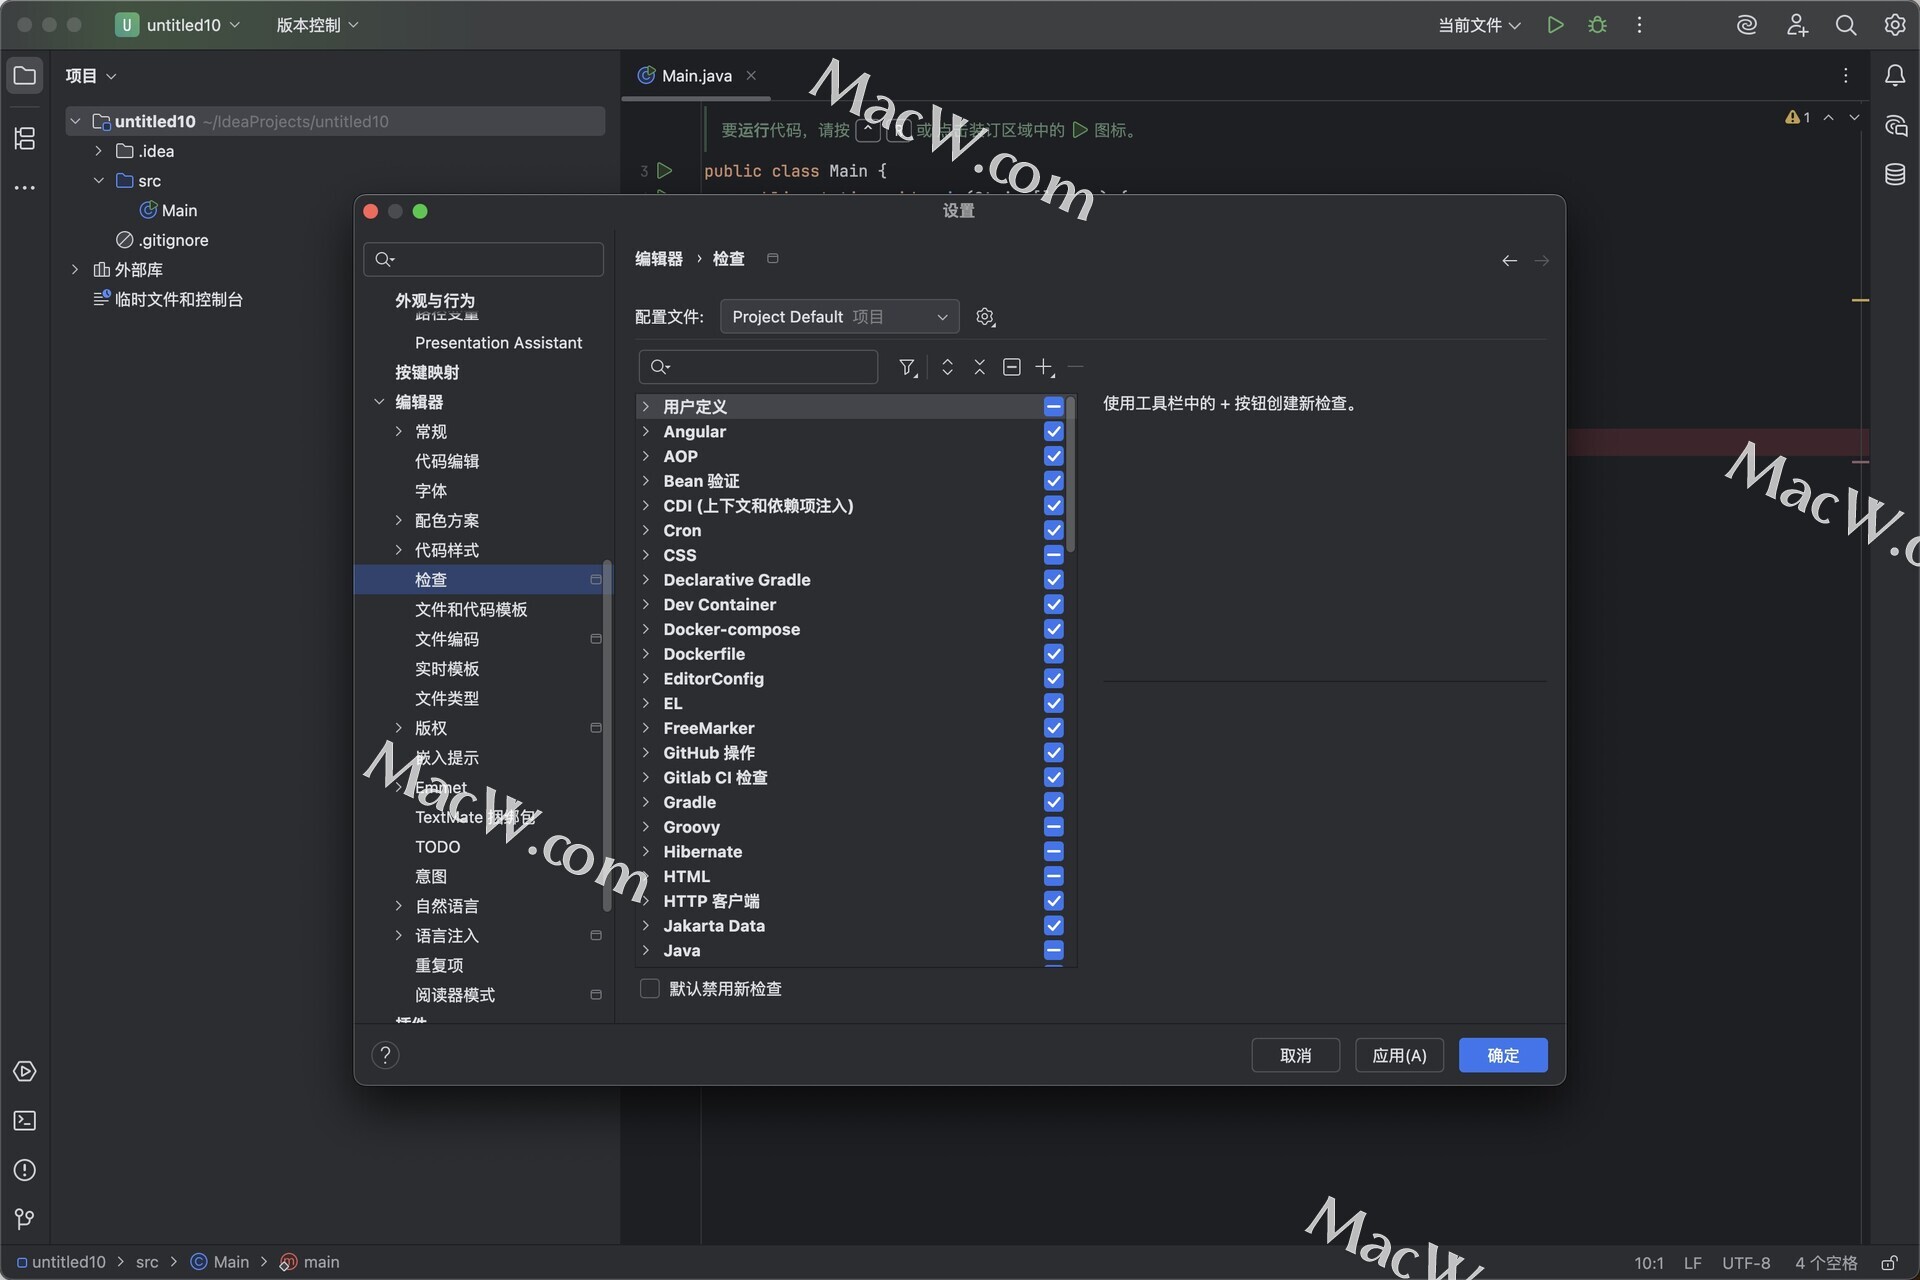Image resolution: width=1920 pixels, height=1280 pixels.
Task: Toggle the Hibernate inspections checkbox
Action: click(1054, 852)
